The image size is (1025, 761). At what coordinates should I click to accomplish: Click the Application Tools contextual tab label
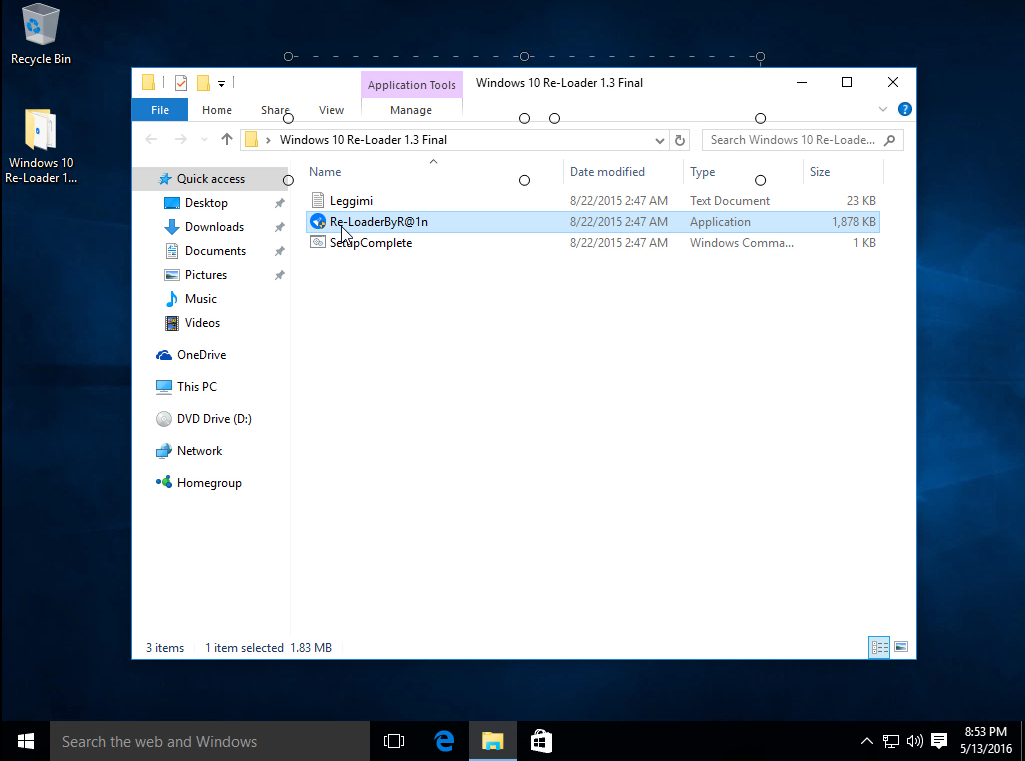click(x=411, y=85)
